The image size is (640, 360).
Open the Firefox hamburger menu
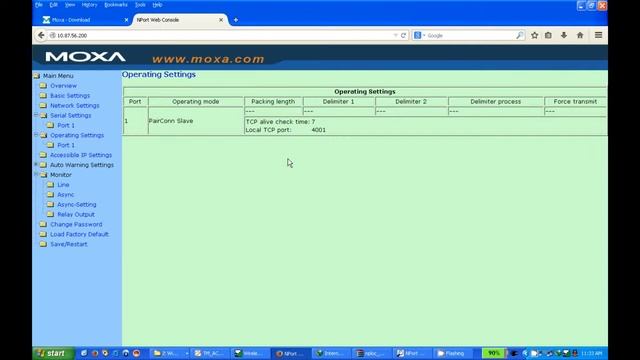coord(598,36)
